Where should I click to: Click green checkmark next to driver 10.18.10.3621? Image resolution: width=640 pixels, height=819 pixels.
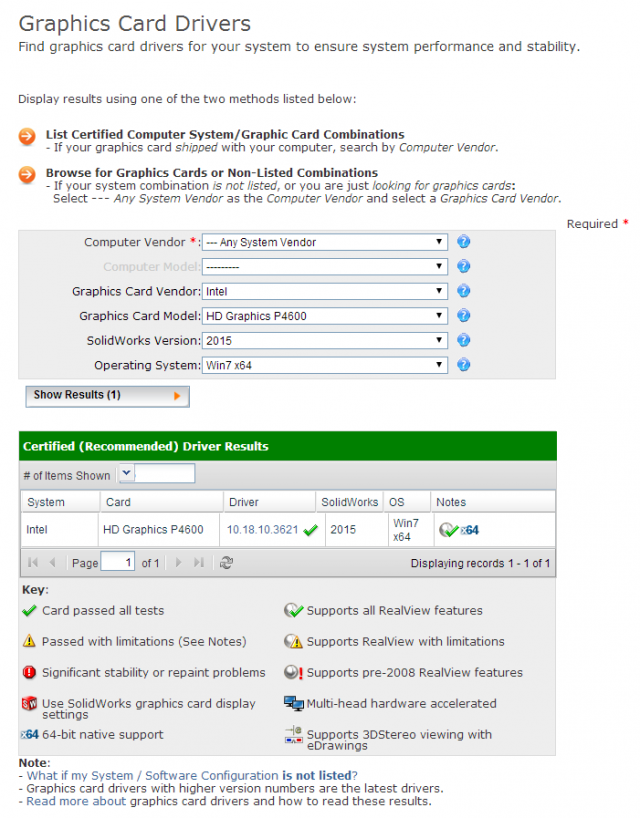(x=310, y=530)
